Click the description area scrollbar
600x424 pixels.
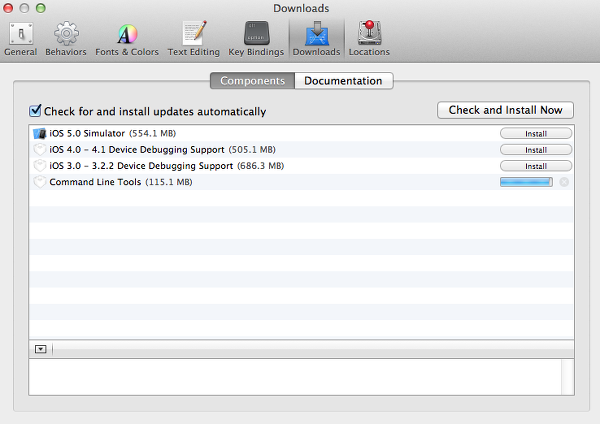pyautogui.click(x=567, y=377)
